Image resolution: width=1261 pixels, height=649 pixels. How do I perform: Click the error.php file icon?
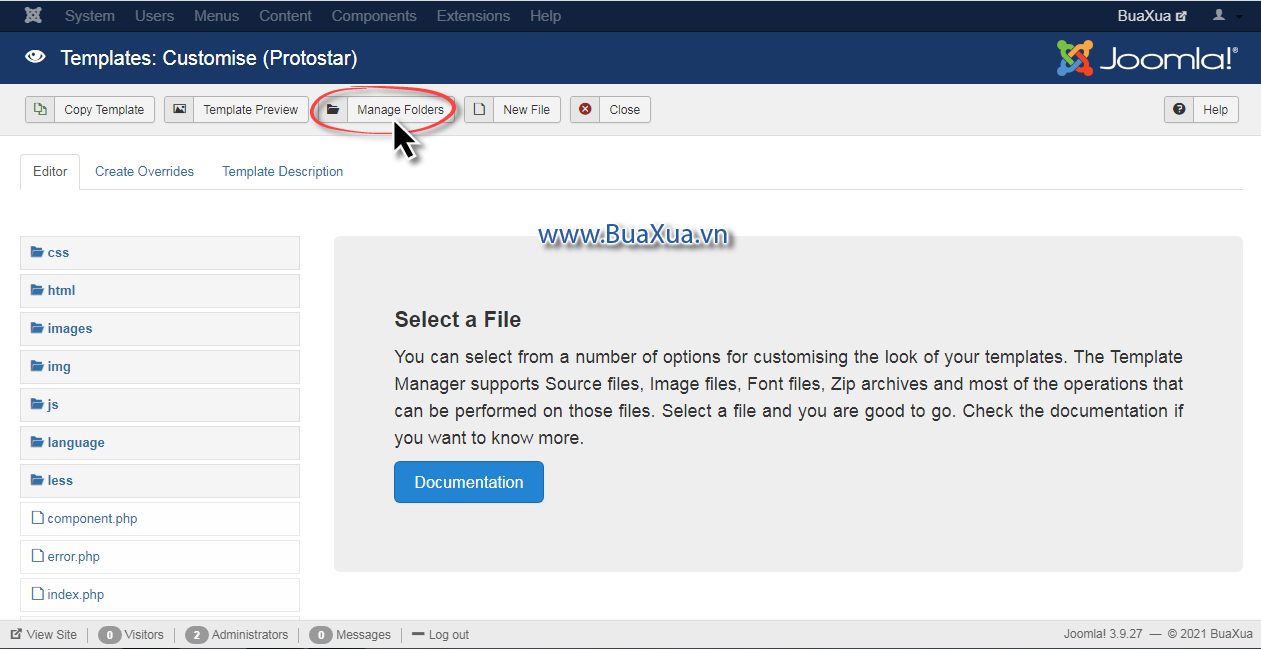[x=38, y=556]
